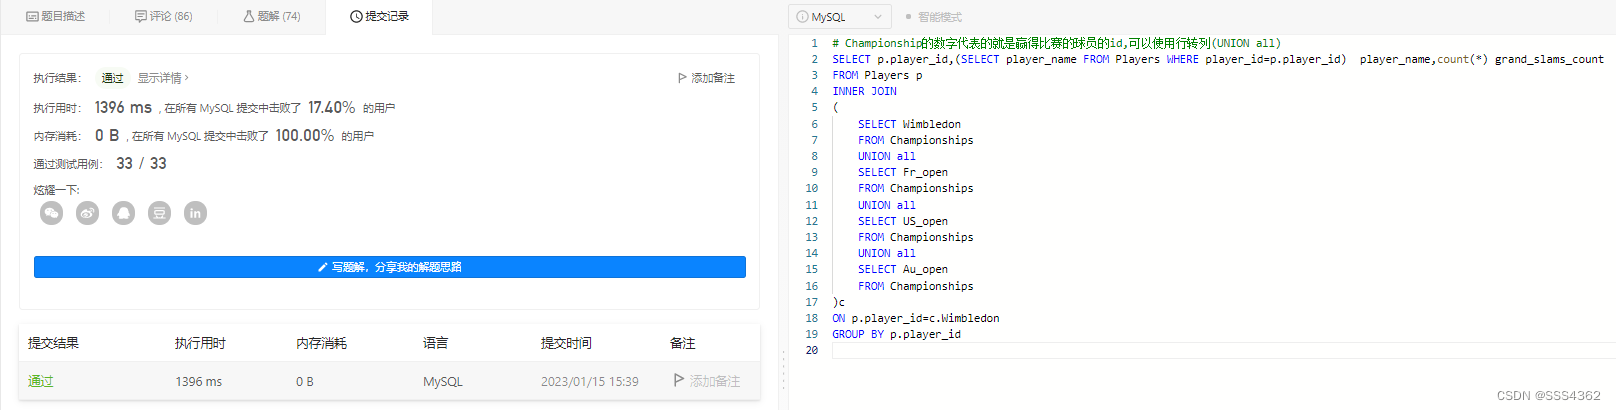Image resolution: width=1616 pixels, height=410 pixels.
Task: Share result via QQ icon
Action: click(124, 213)
